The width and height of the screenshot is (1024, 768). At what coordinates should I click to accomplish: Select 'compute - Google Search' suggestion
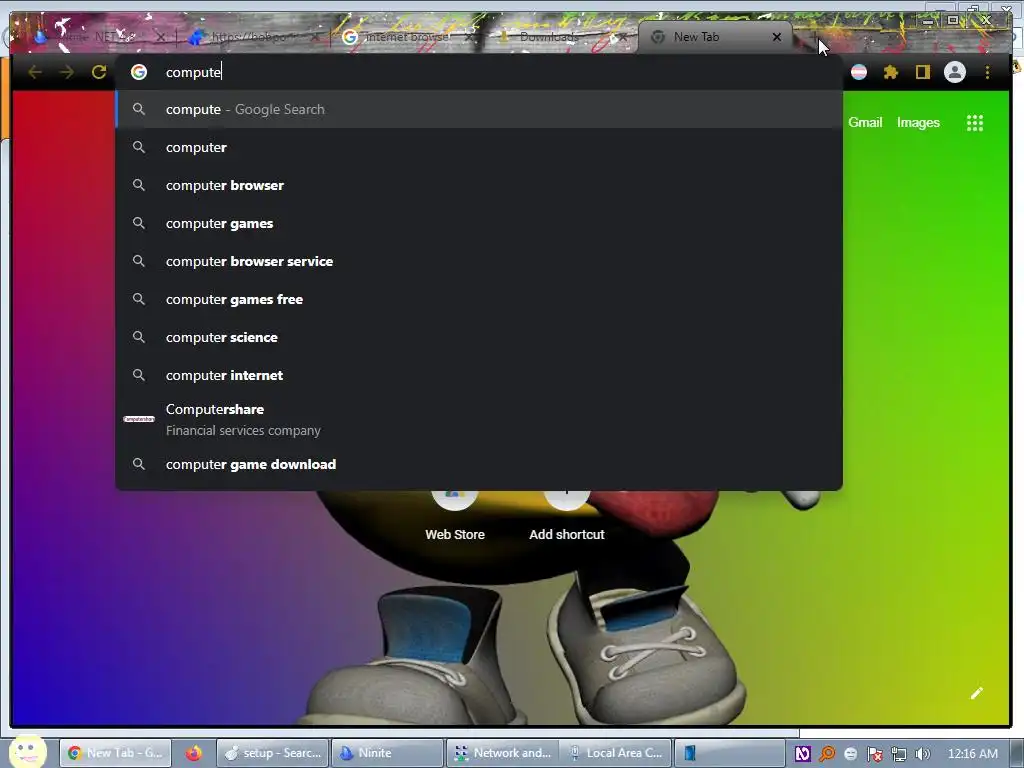(x=479, y=109)
